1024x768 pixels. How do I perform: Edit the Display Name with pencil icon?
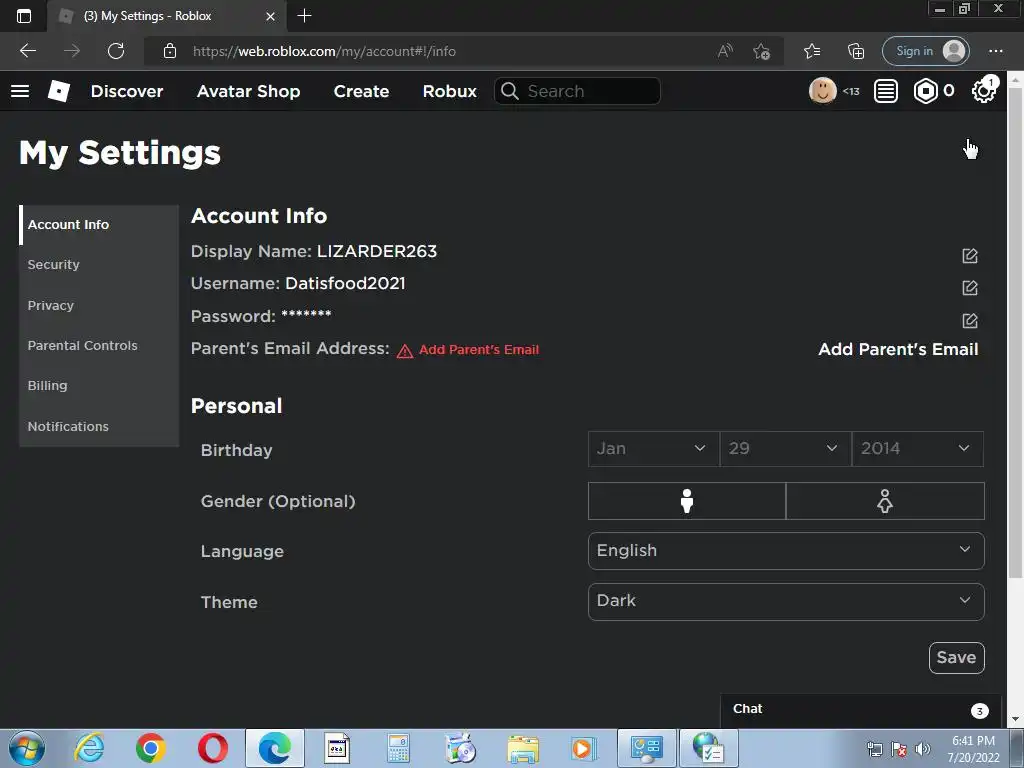pyautogui.click(x=970, y=255)
